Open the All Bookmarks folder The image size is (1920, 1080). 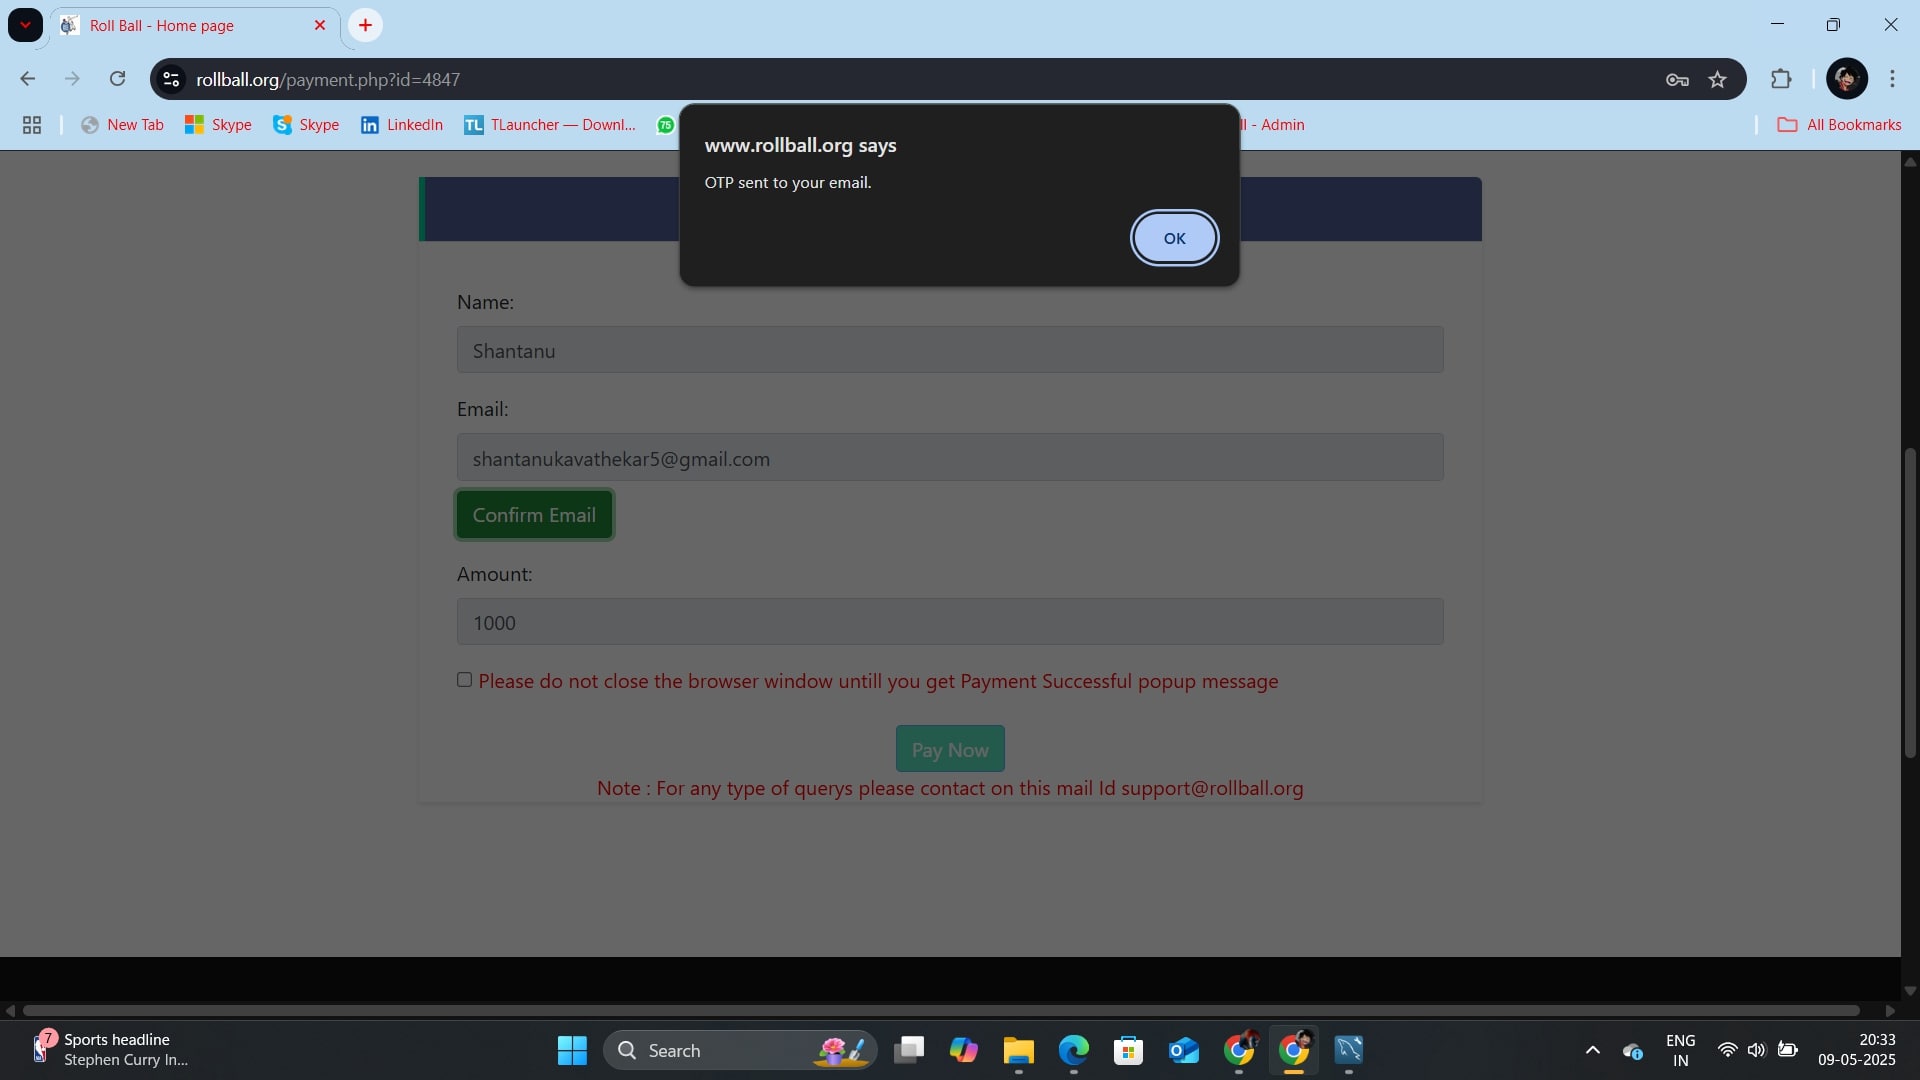point(1839,125)
